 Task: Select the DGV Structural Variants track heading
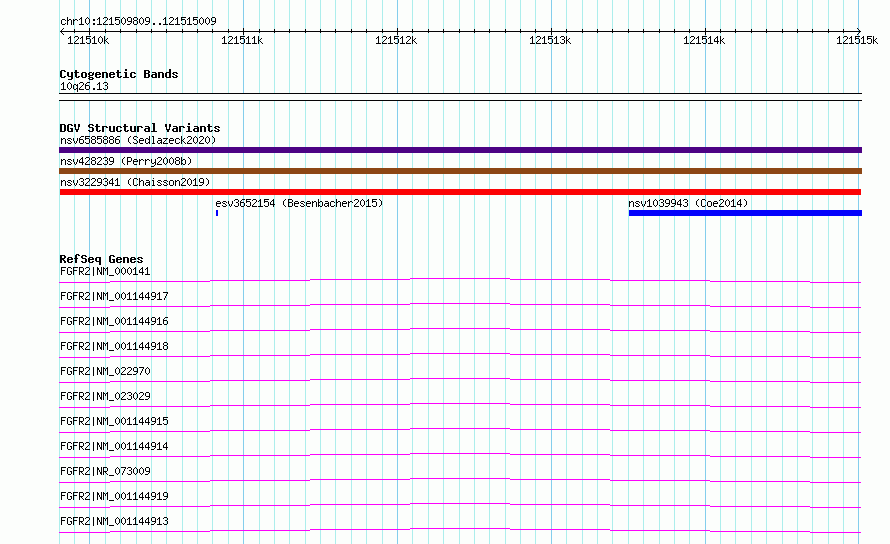pos(140,128)
